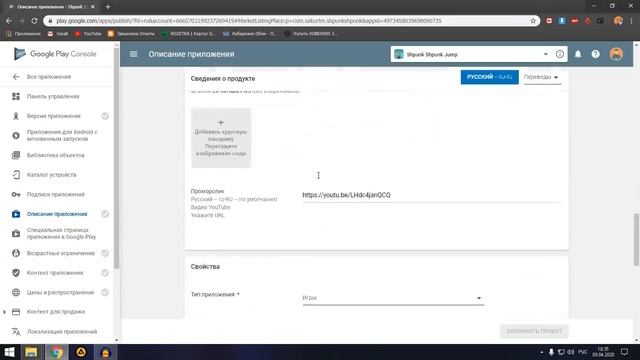This screenshot has height=360, width=640.
Task: Open Chrome profile avatar in toolbar
Action: [618, 21]
